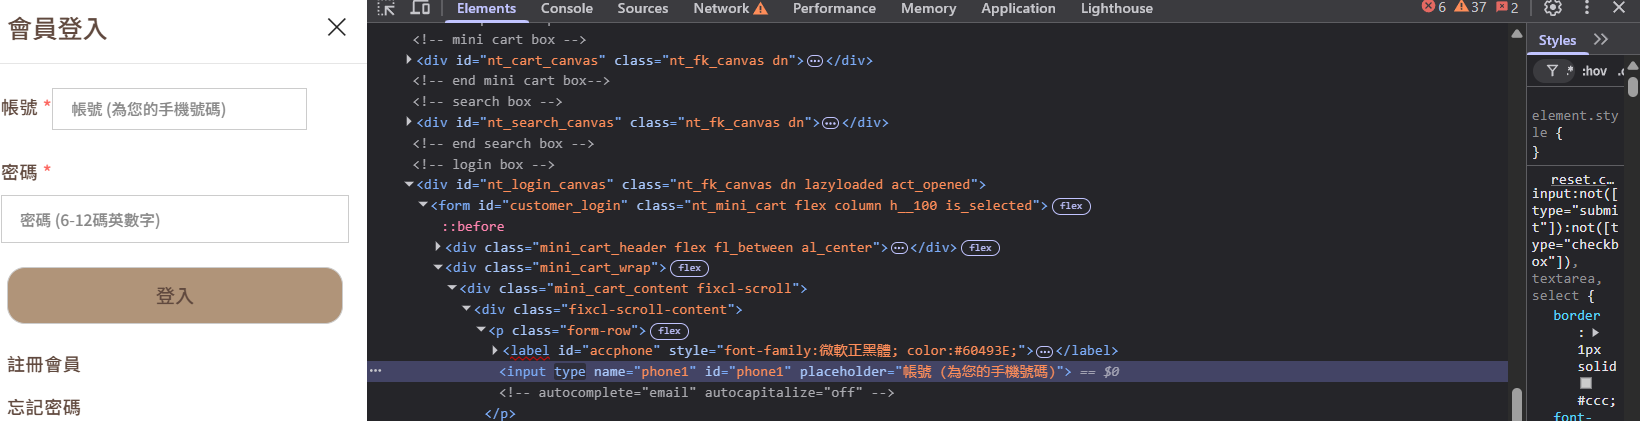The width and height of the screenshot is (1640, 421).
Task: Click ellipsis in mini_cart_header div
Action: 899,248
